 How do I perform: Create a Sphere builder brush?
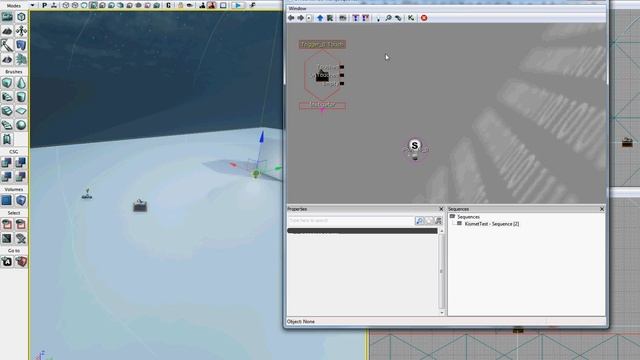21,125
